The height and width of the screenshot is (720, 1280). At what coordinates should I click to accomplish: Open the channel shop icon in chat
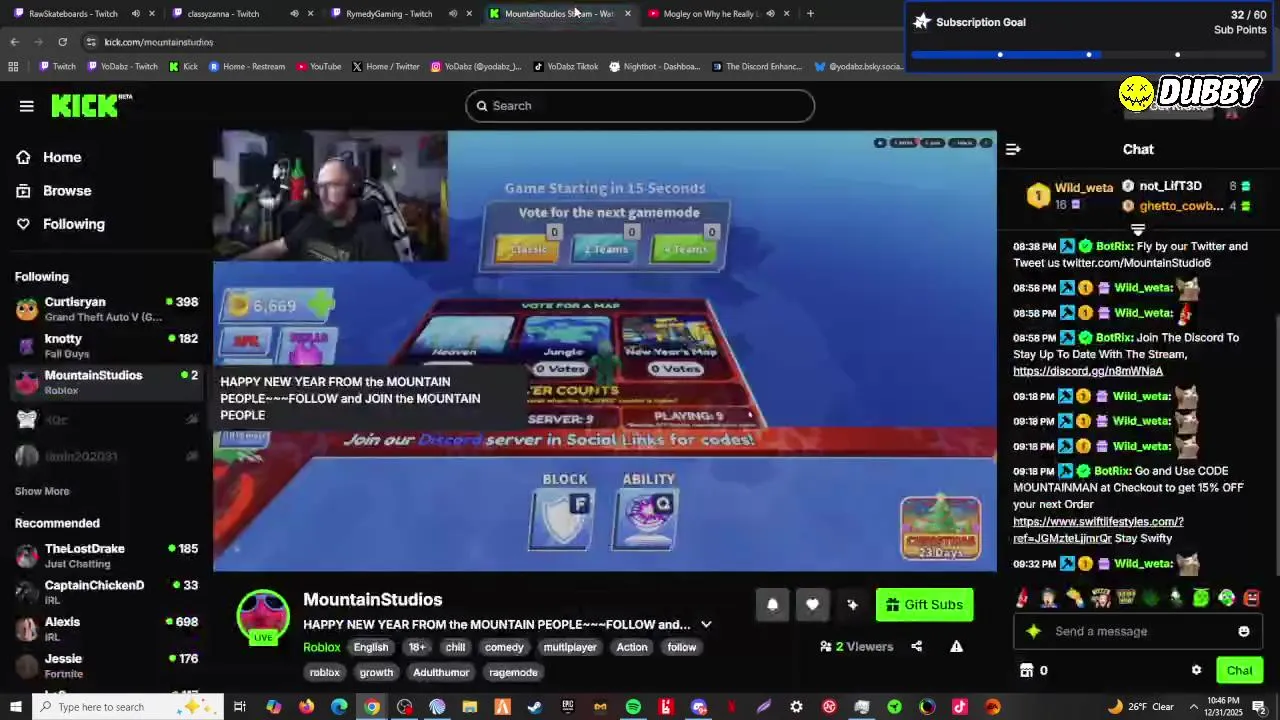point(1026,670)
